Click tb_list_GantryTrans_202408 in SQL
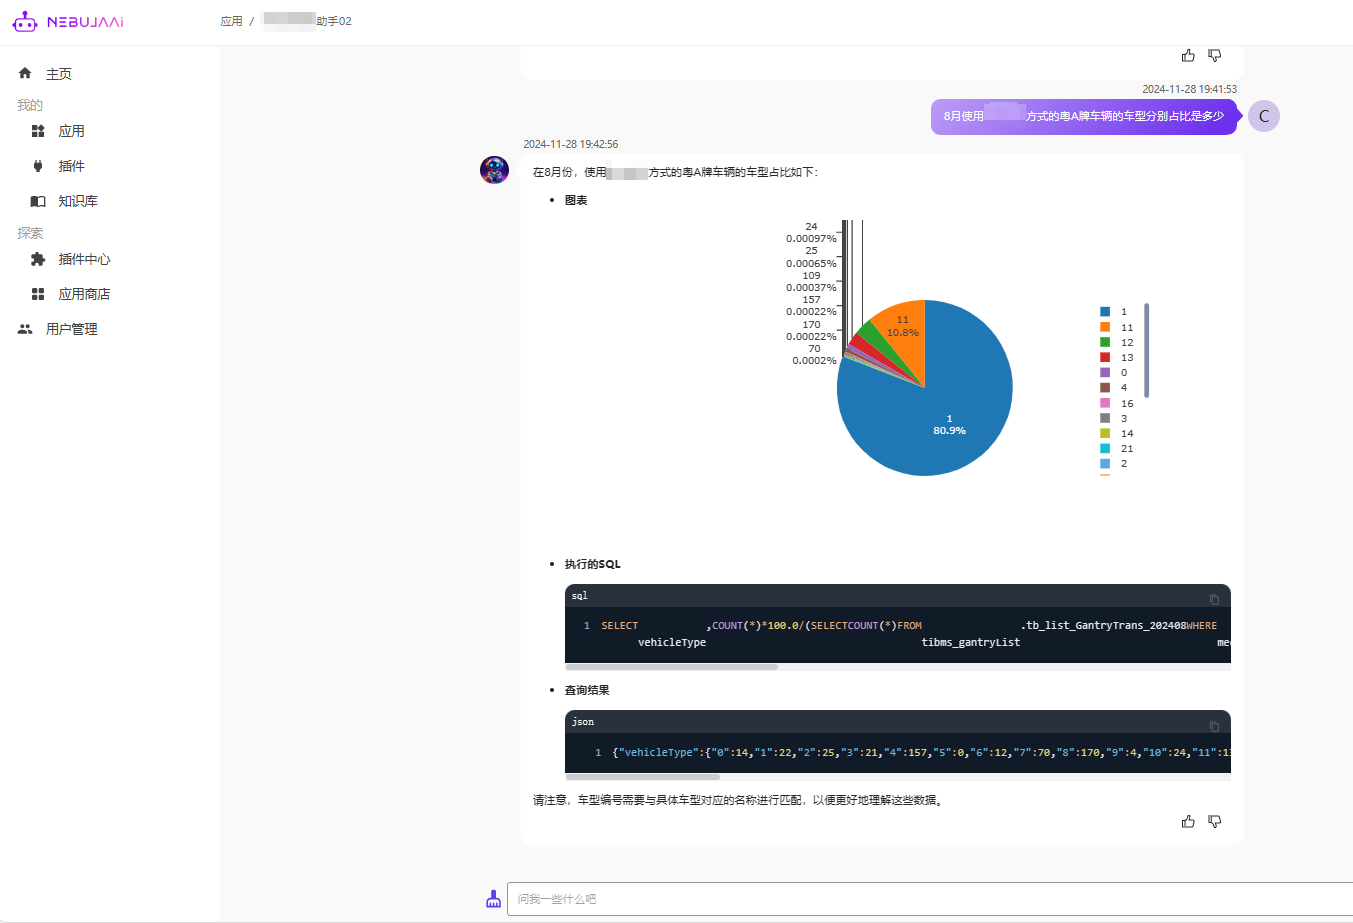1353x923 pixels. pyautogui.click(x=1106, y=625)
